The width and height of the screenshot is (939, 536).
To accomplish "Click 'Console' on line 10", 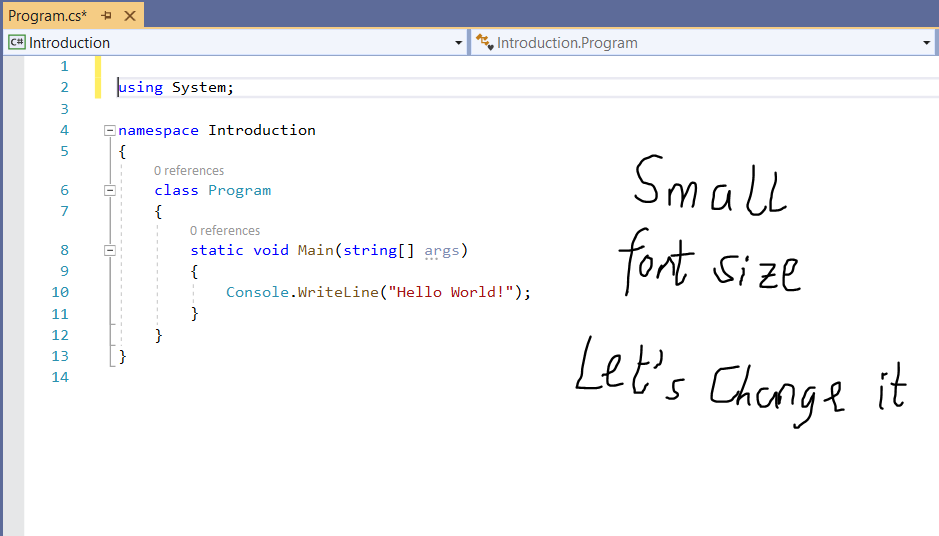I will pos(258,292).
